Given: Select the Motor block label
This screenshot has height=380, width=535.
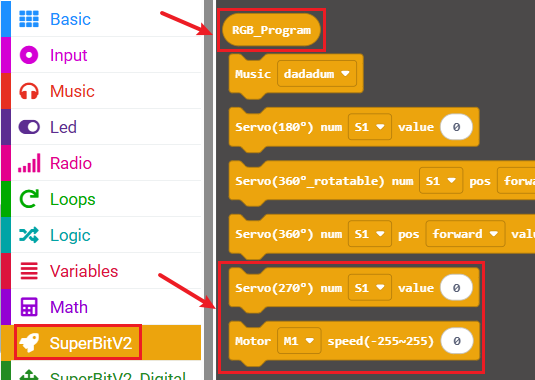Looking at the screenshot, I should (x=253, y=341).
